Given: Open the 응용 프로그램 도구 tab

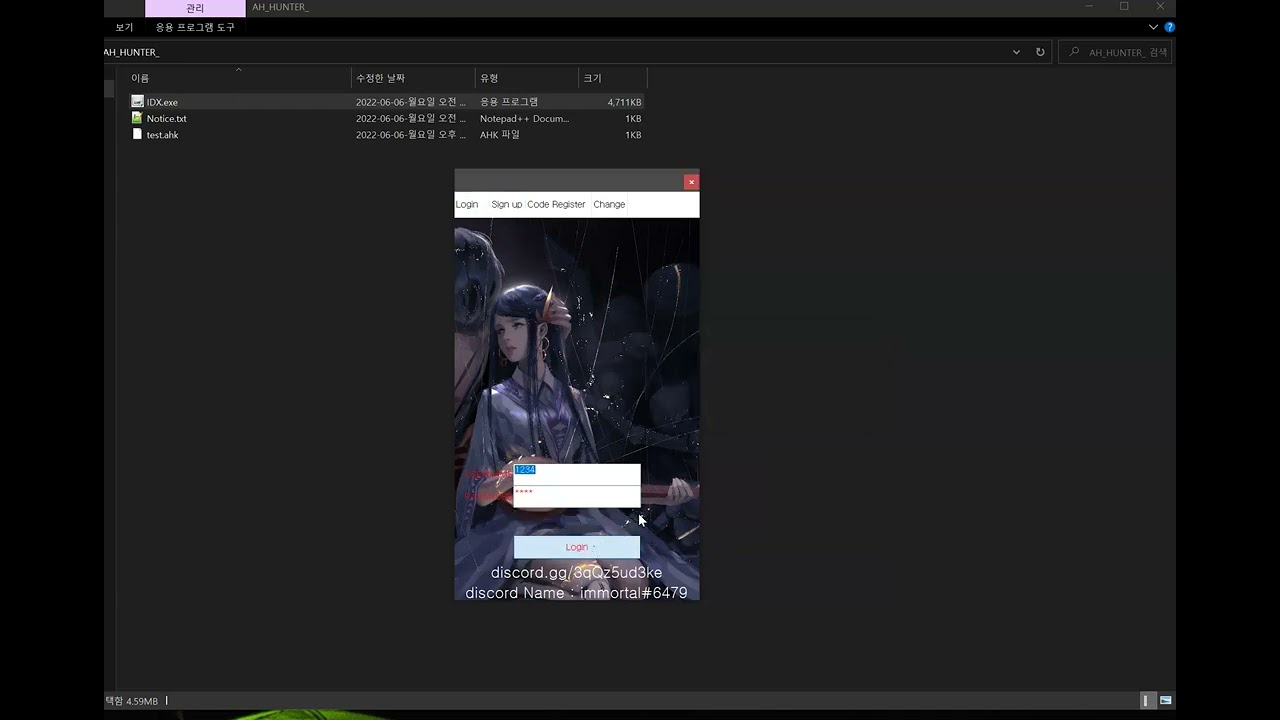Looking at the screenshot, I should point(195,27).
